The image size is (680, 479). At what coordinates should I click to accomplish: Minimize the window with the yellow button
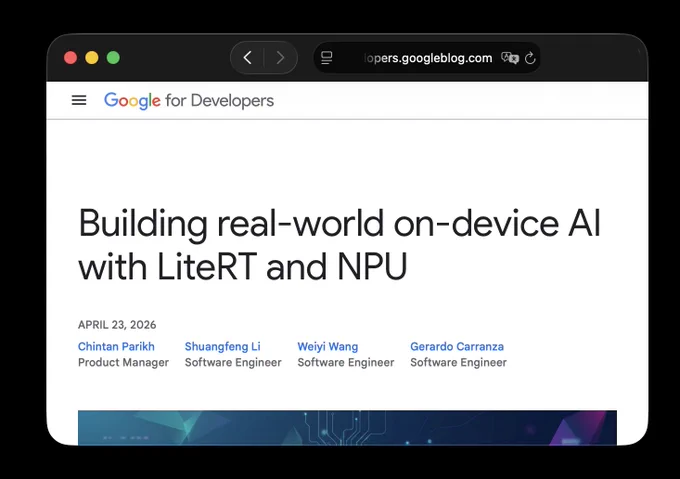[x=92, y=58]
